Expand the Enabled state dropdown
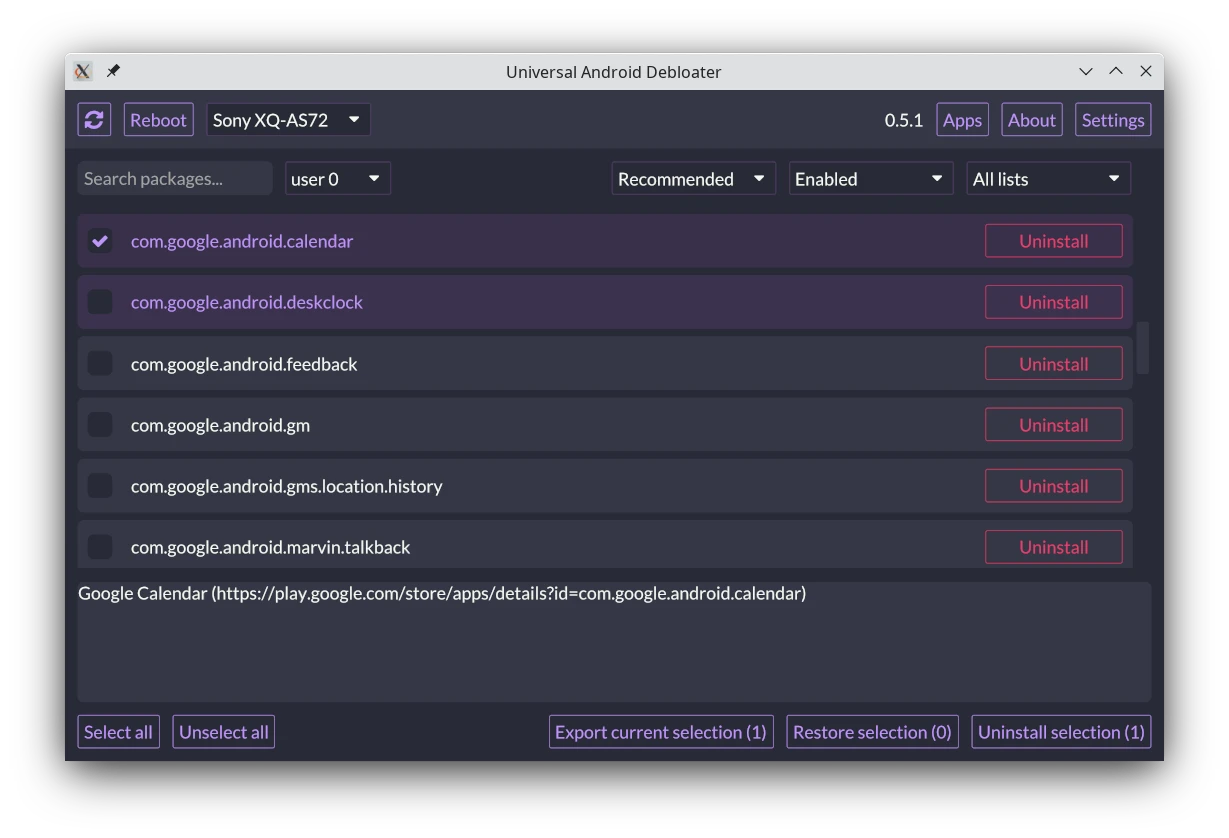Image resolution: width=1229 pixels, height=838 pixels. click(870, 179)
